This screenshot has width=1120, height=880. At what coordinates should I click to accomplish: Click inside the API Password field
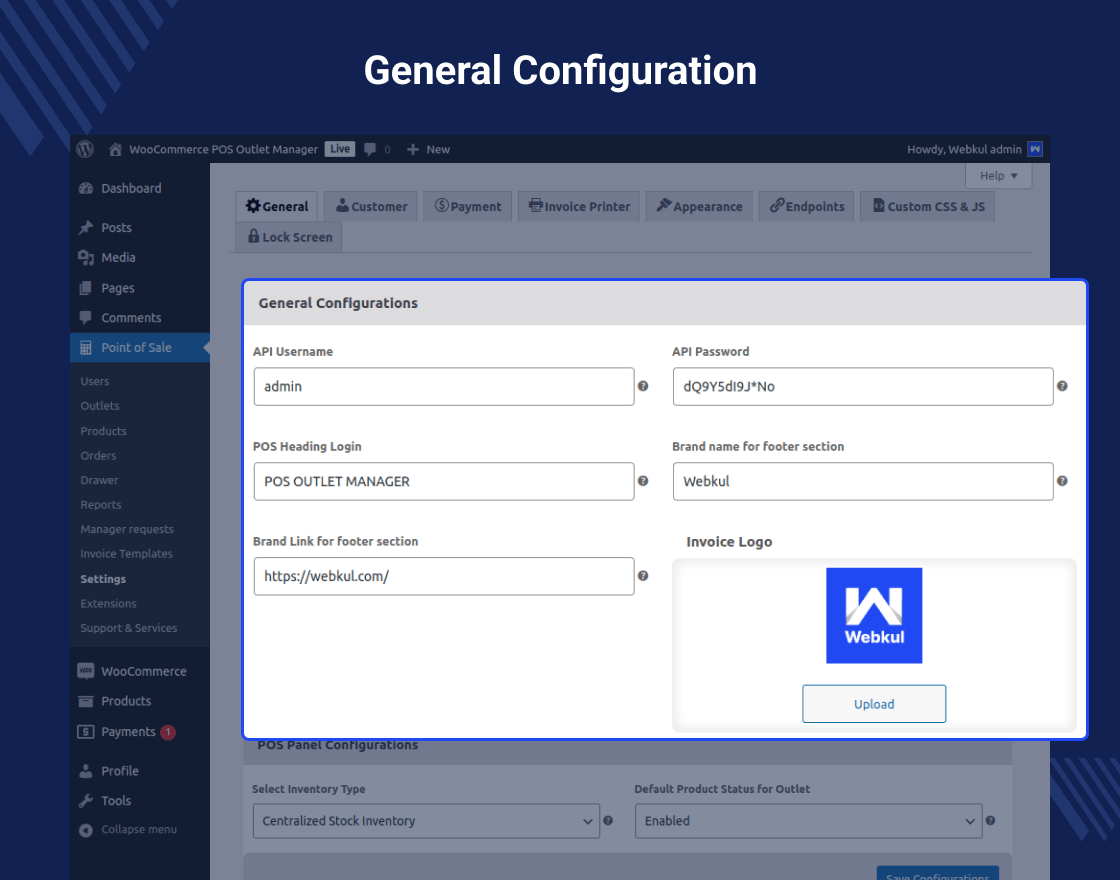point(862,385)
